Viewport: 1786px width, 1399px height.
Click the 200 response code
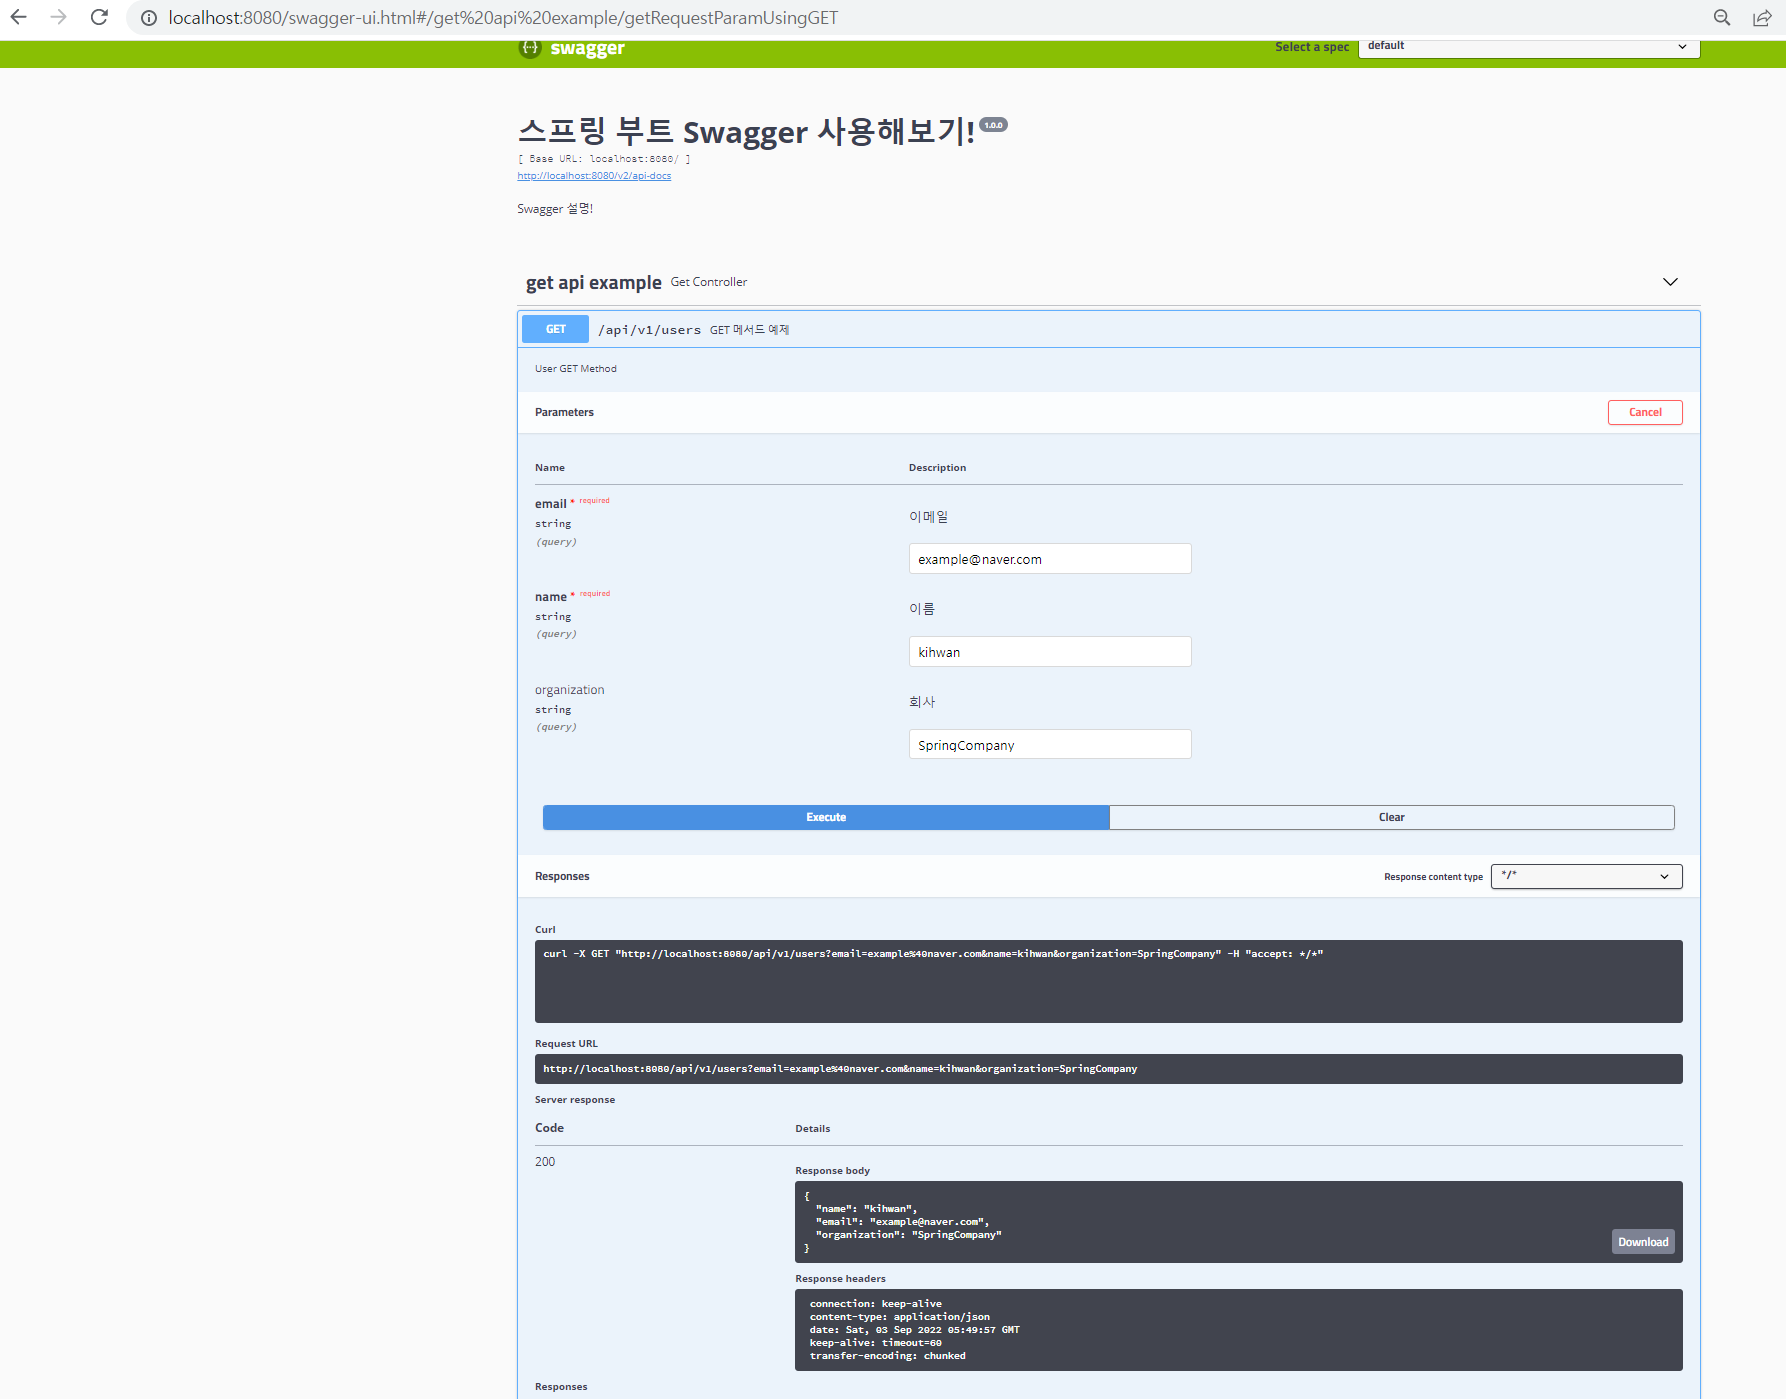click(x=545, y=1162)
